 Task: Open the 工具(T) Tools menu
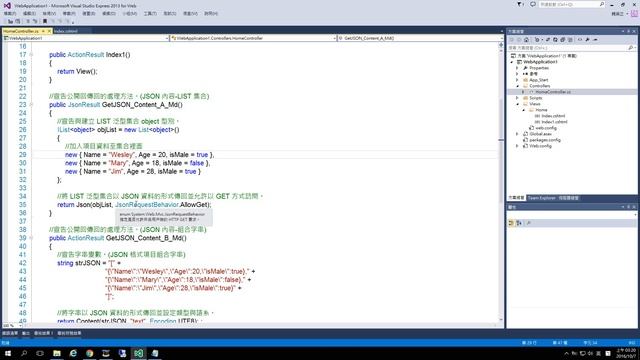click(x=150, y=13)
